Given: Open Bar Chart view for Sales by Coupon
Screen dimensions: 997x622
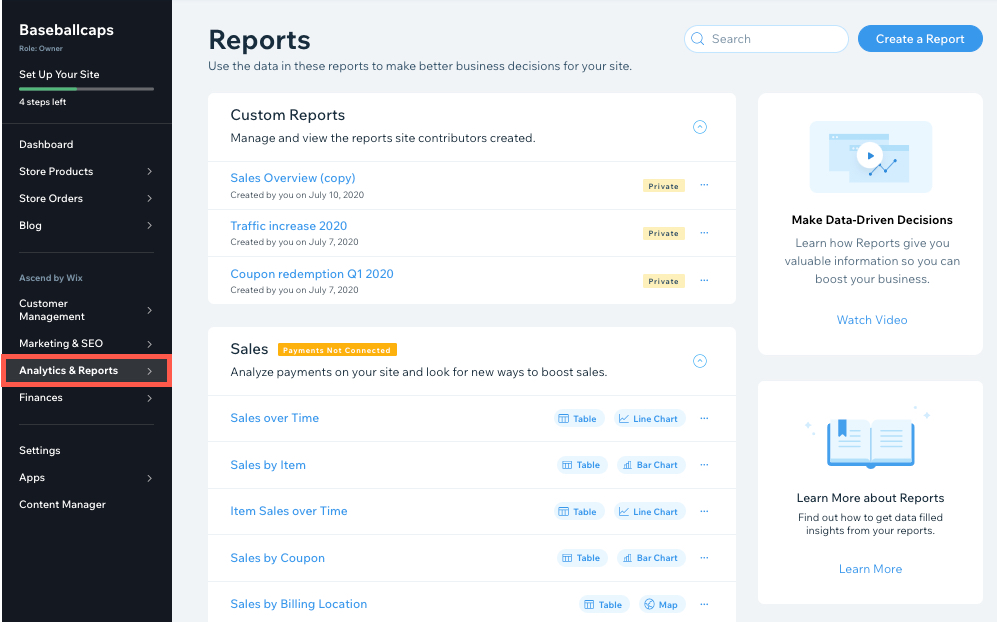Looking at the screenshot, I should pyautogui.click(x=650, y=557).
